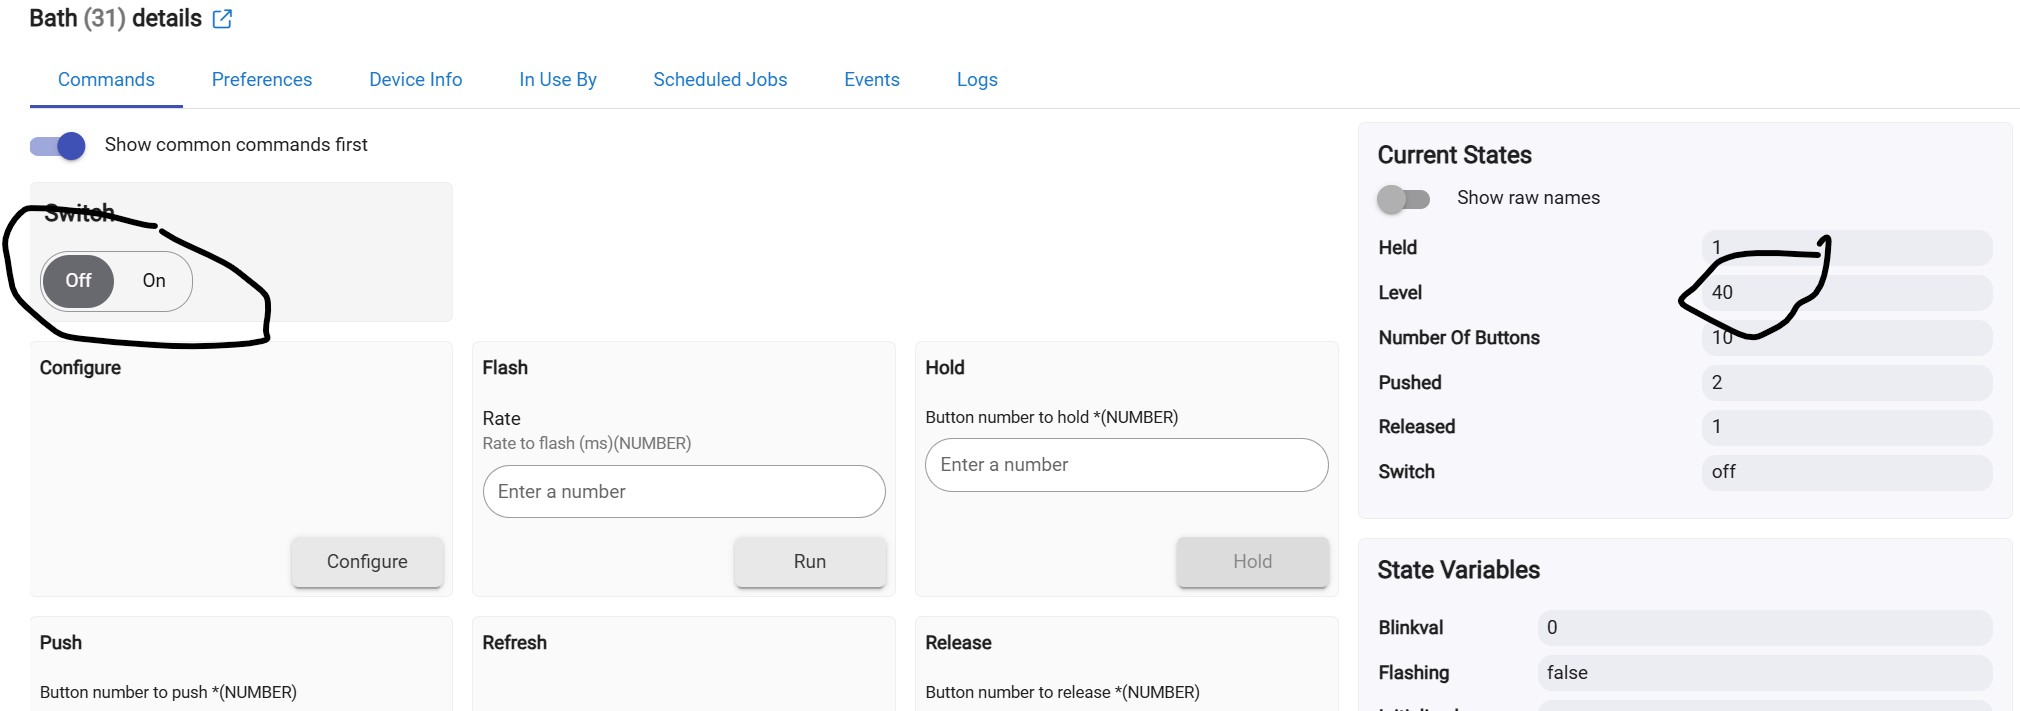Screen dimensions: 2020x711
Task: Go to the In Use By tab
Action: [557, 80]
